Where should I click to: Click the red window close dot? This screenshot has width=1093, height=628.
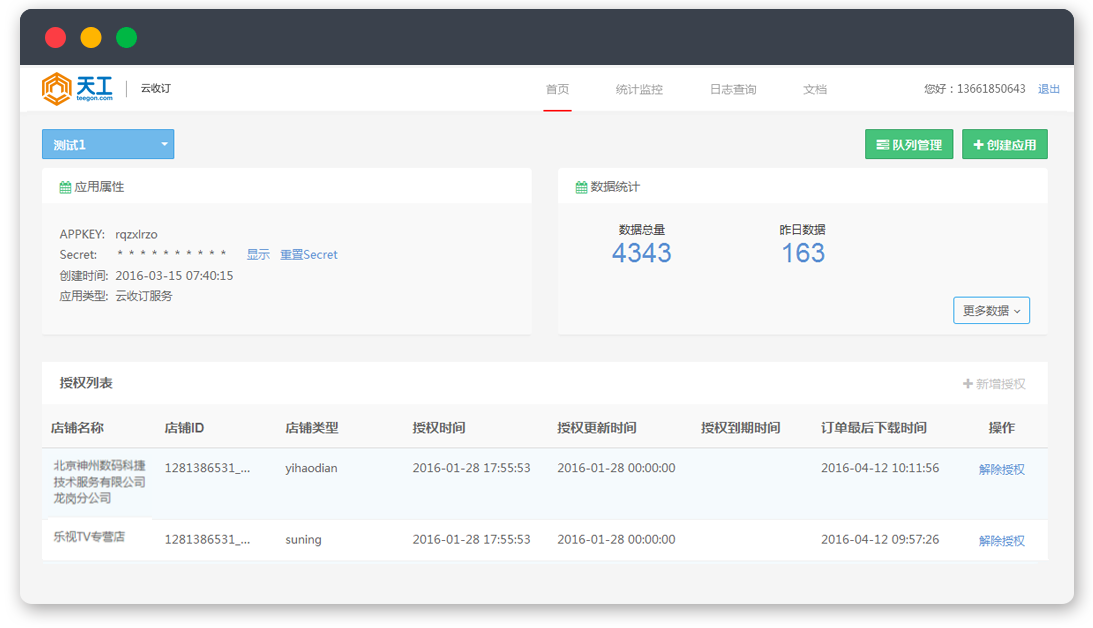[56, 38]
